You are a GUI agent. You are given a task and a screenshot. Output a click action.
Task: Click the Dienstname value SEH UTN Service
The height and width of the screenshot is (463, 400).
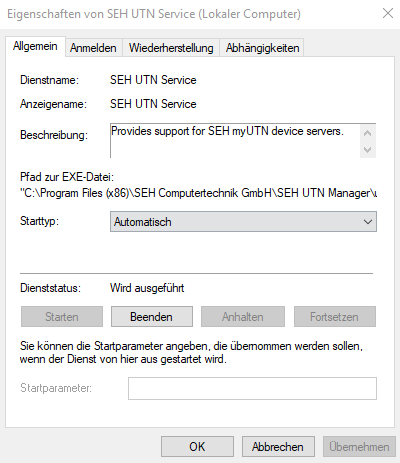tap(153, 80)
